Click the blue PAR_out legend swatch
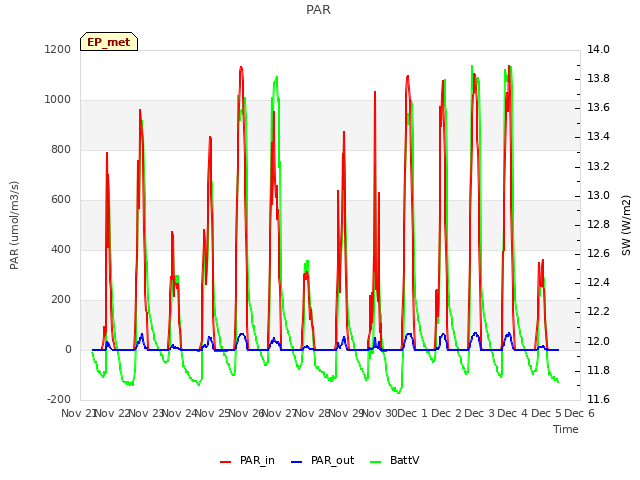The width and height of the screenshot is (640, 480). (x=297, y=462)
